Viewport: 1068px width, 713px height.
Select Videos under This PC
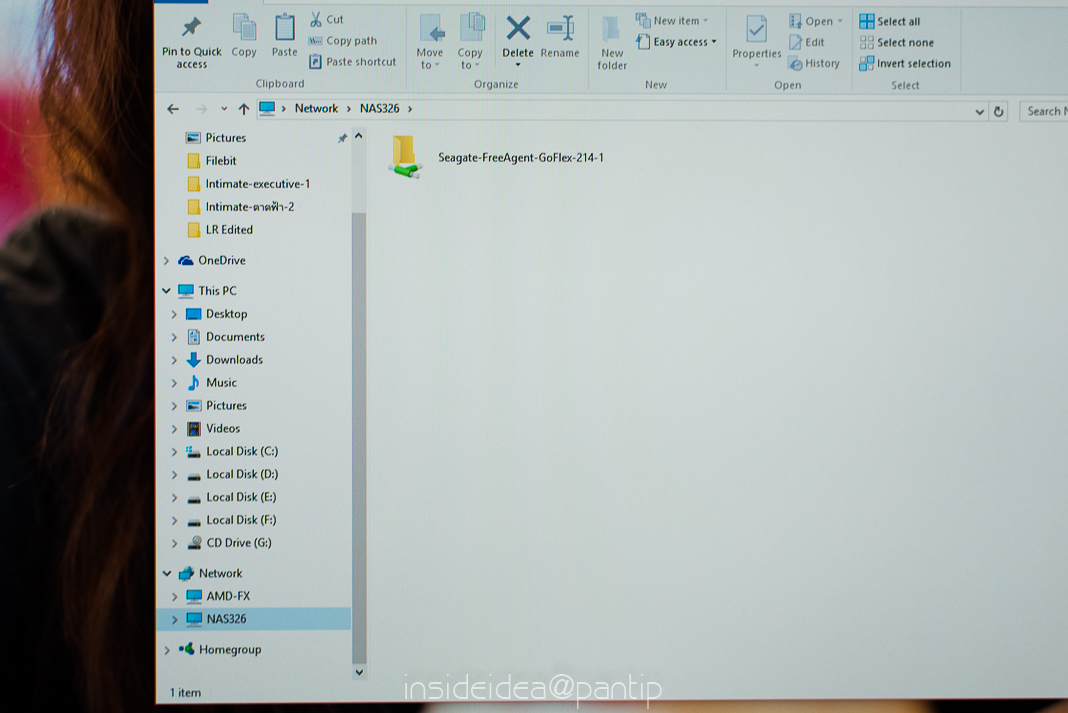click(x=214, y=428)
